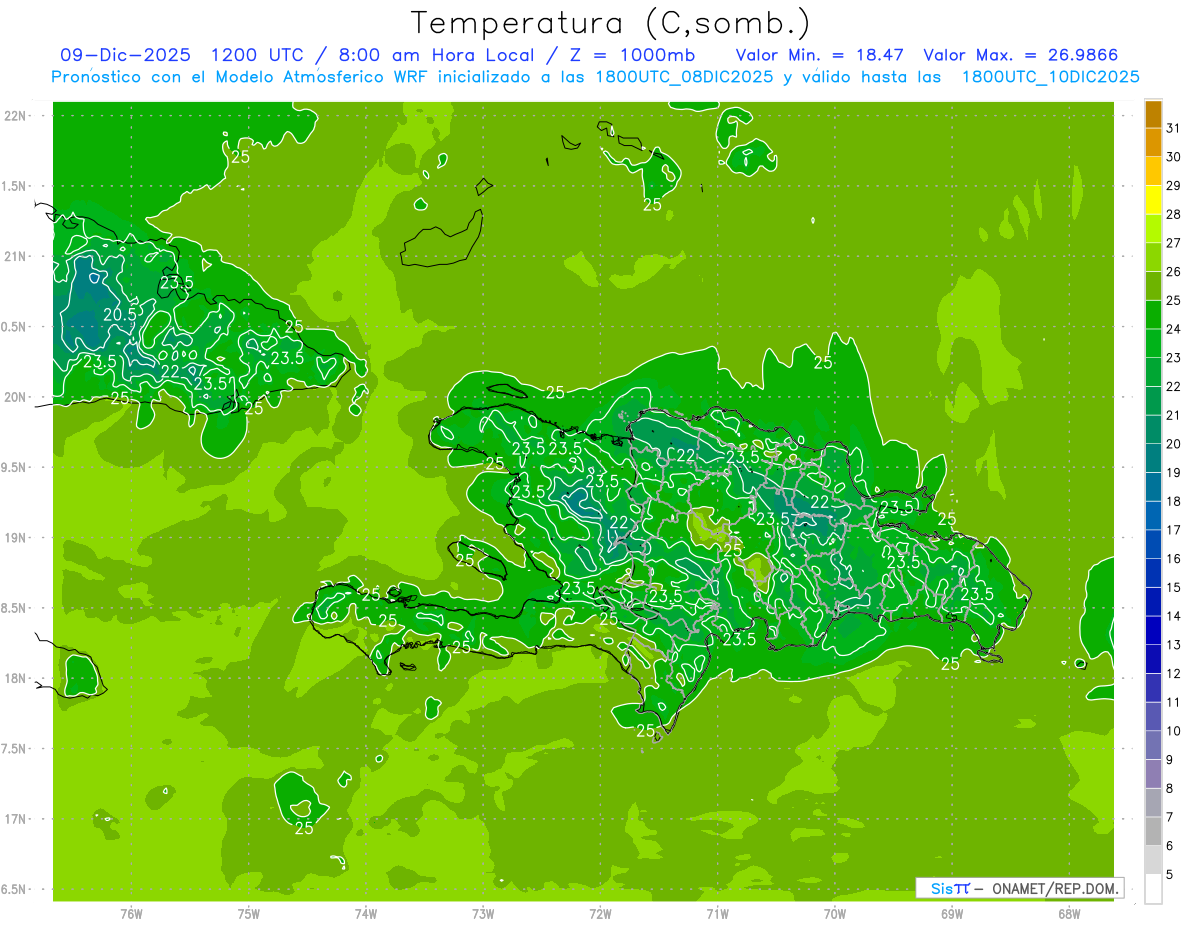Click "Valor Min. = 18.47" in header
Image resolution: width=1200 pixels, height=927 pixels.
820,55
